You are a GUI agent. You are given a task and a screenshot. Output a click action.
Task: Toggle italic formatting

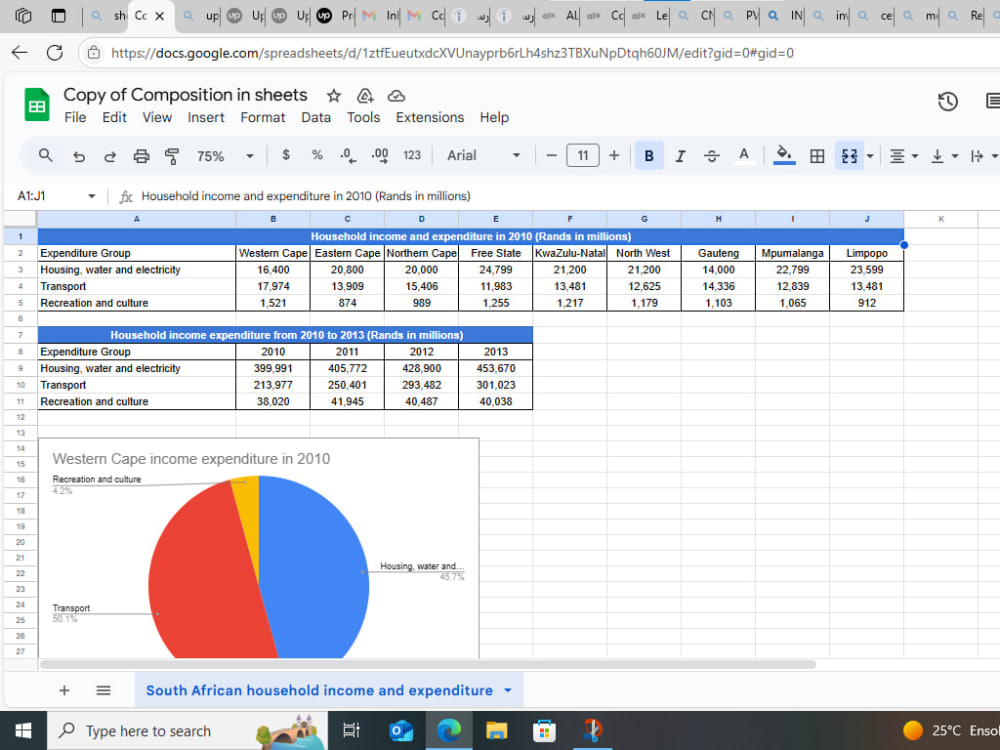(680, 156)
